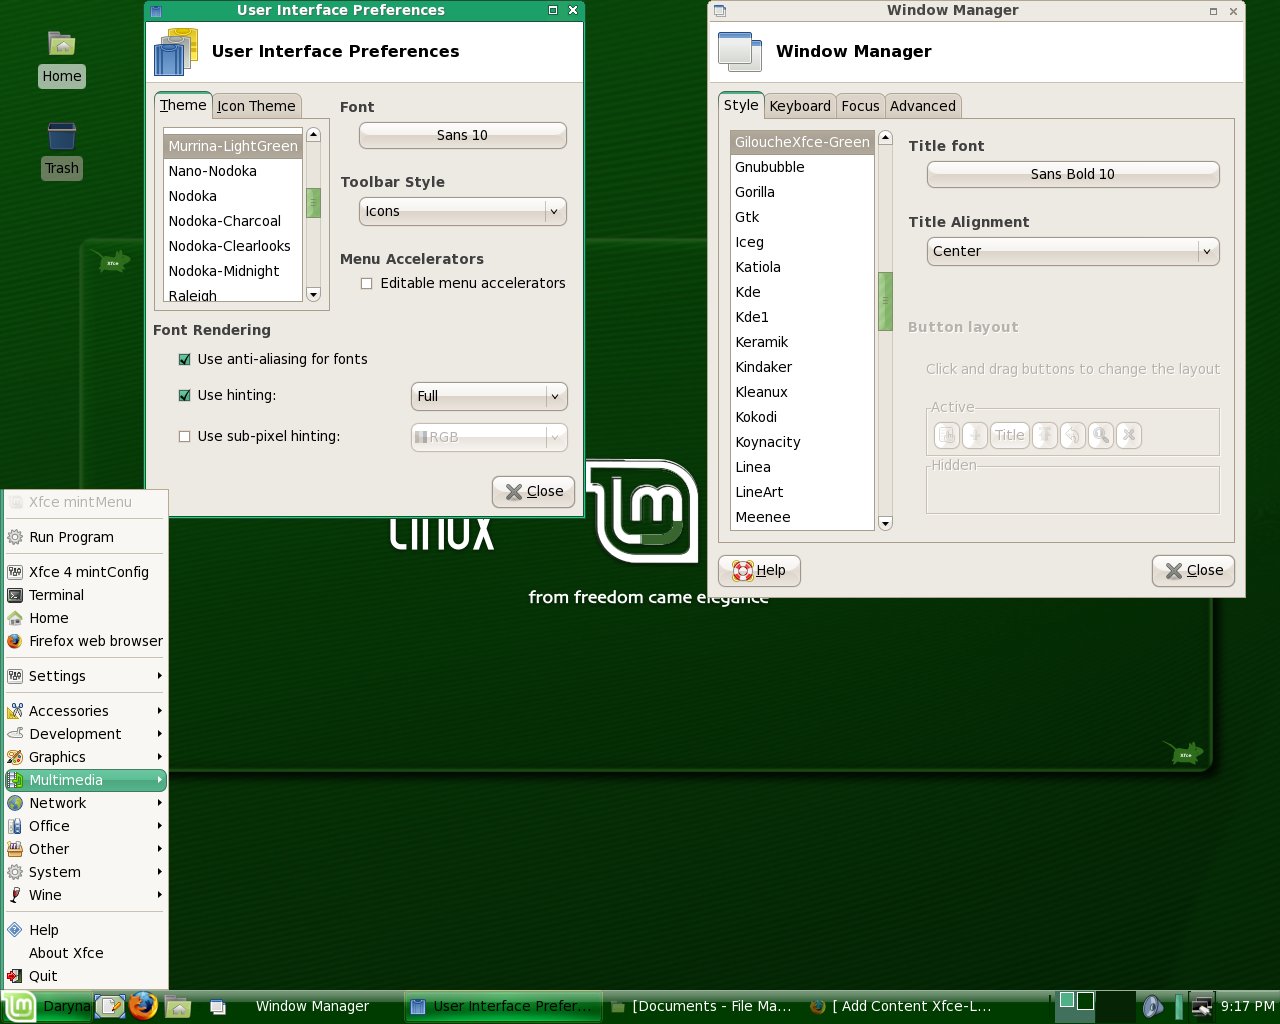
Task: Open the hinting level Full dropdown
Action: point(489,396)
